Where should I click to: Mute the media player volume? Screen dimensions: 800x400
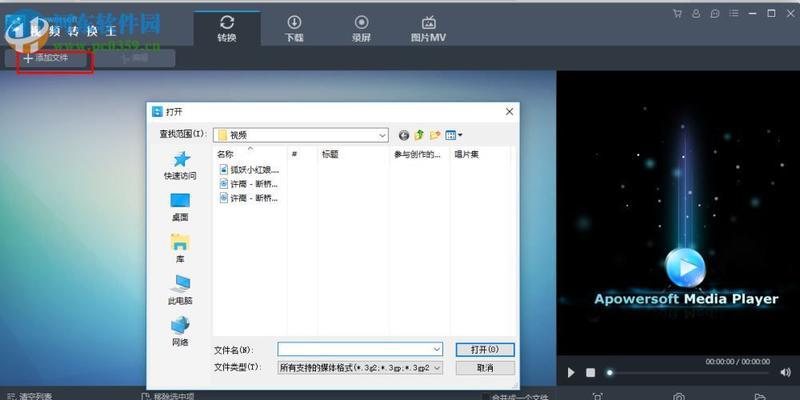click(786, 373)
